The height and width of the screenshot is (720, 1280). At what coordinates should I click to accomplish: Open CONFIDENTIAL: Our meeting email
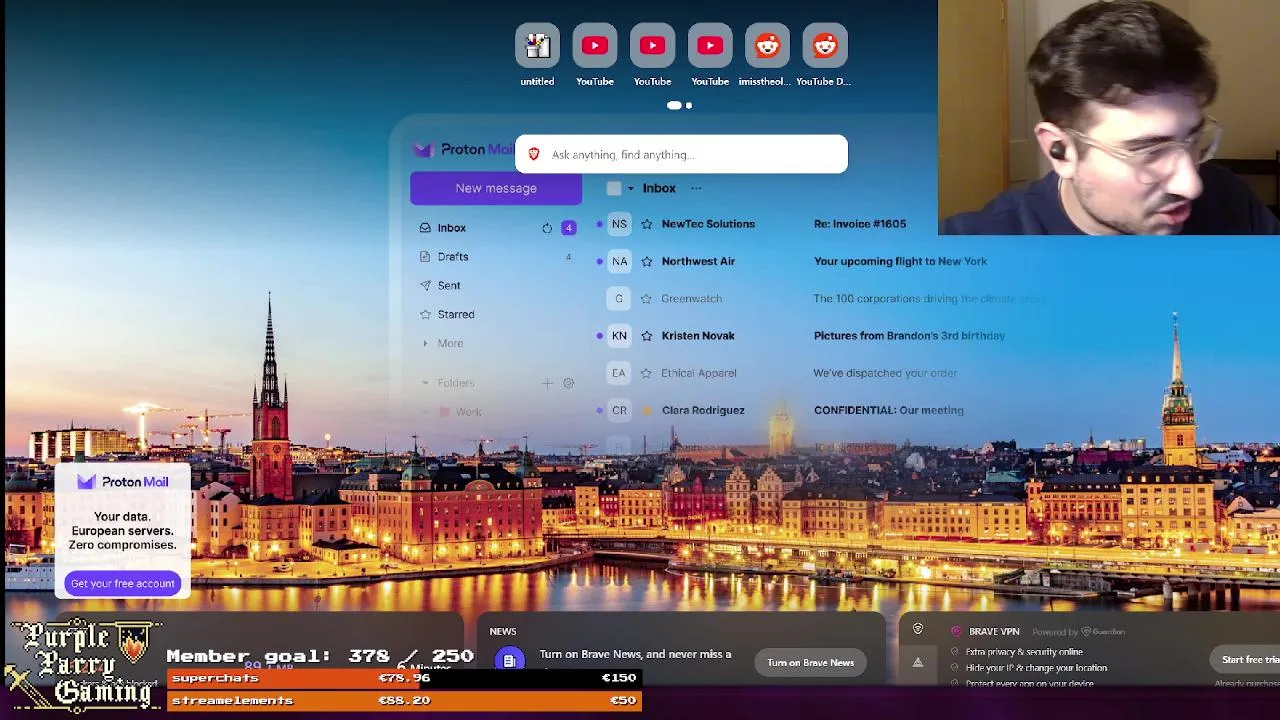coord(889,410)
